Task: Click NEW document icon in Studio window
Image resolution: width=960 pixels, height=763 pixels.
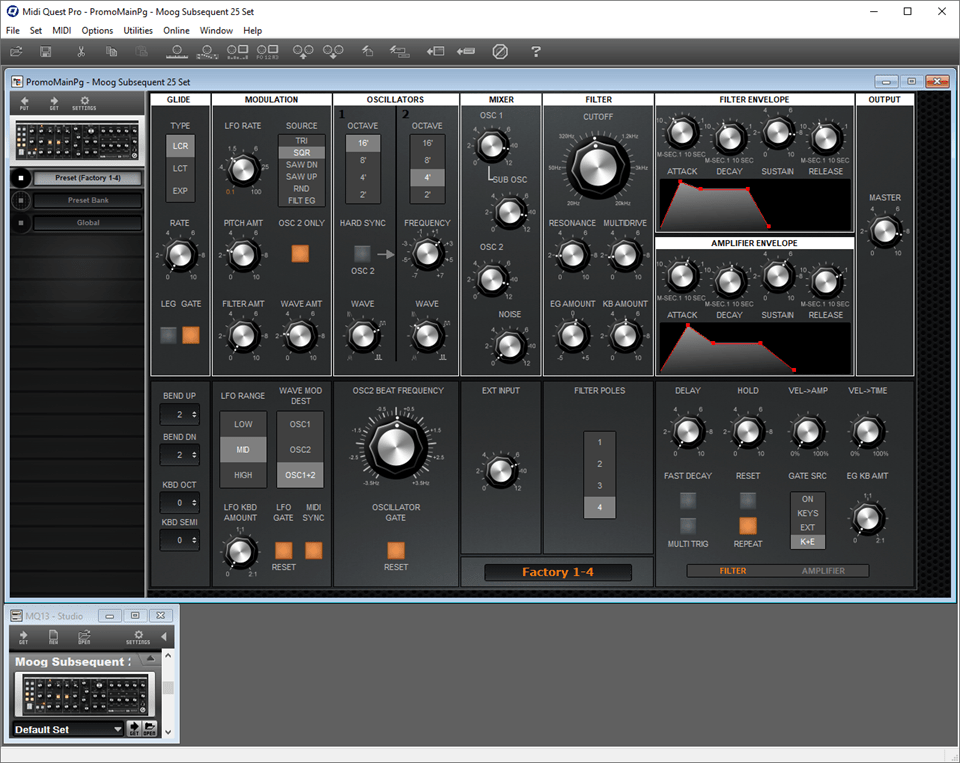Action: (53, 637)
